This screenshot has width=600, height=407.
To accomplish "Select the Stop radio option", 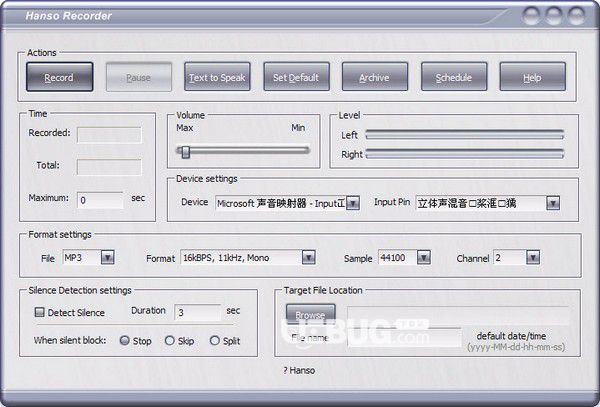I will [x=124, y=340].
